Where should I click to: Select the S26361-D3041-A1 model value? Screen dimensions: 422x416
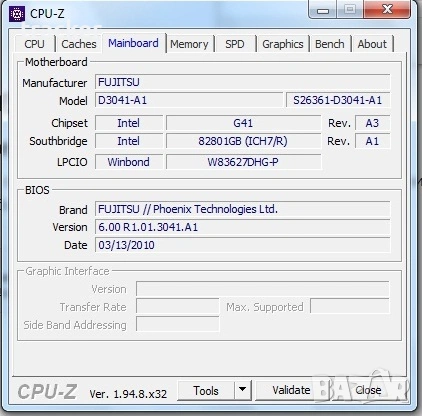tap(338, 100)
